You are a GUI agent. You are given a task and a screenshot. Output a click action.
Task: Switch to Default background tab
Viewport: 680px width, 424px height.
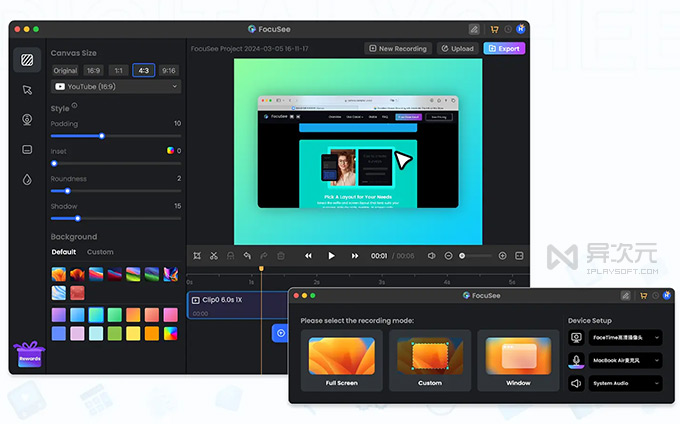point(64,252)
